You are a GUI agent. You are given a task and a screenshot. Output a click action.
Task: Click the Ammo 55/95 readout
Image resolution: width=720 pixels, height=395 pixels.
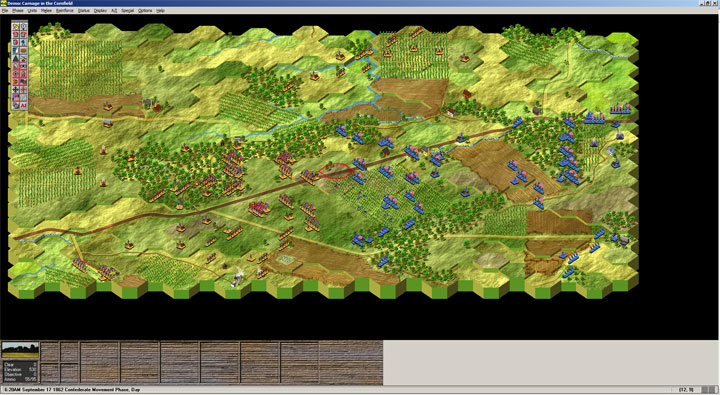(20, 379)
